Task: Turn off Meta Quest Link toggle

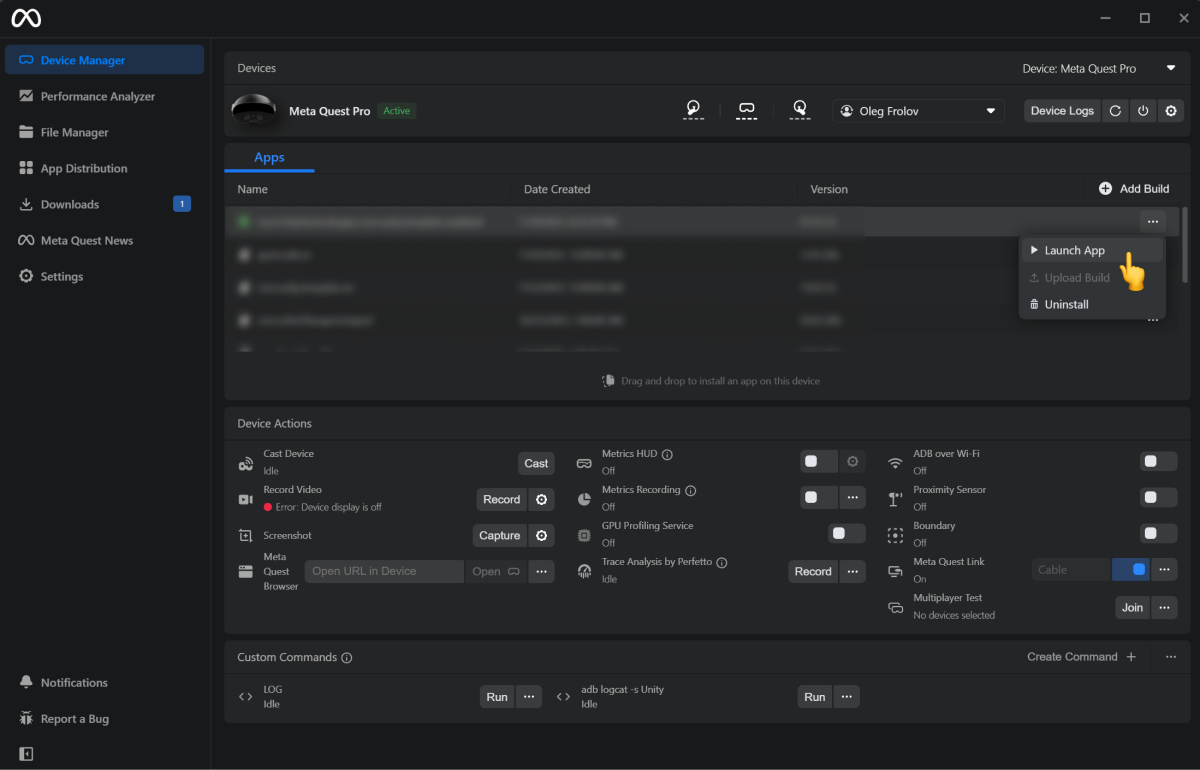Action: click(x=1131, y=570)
